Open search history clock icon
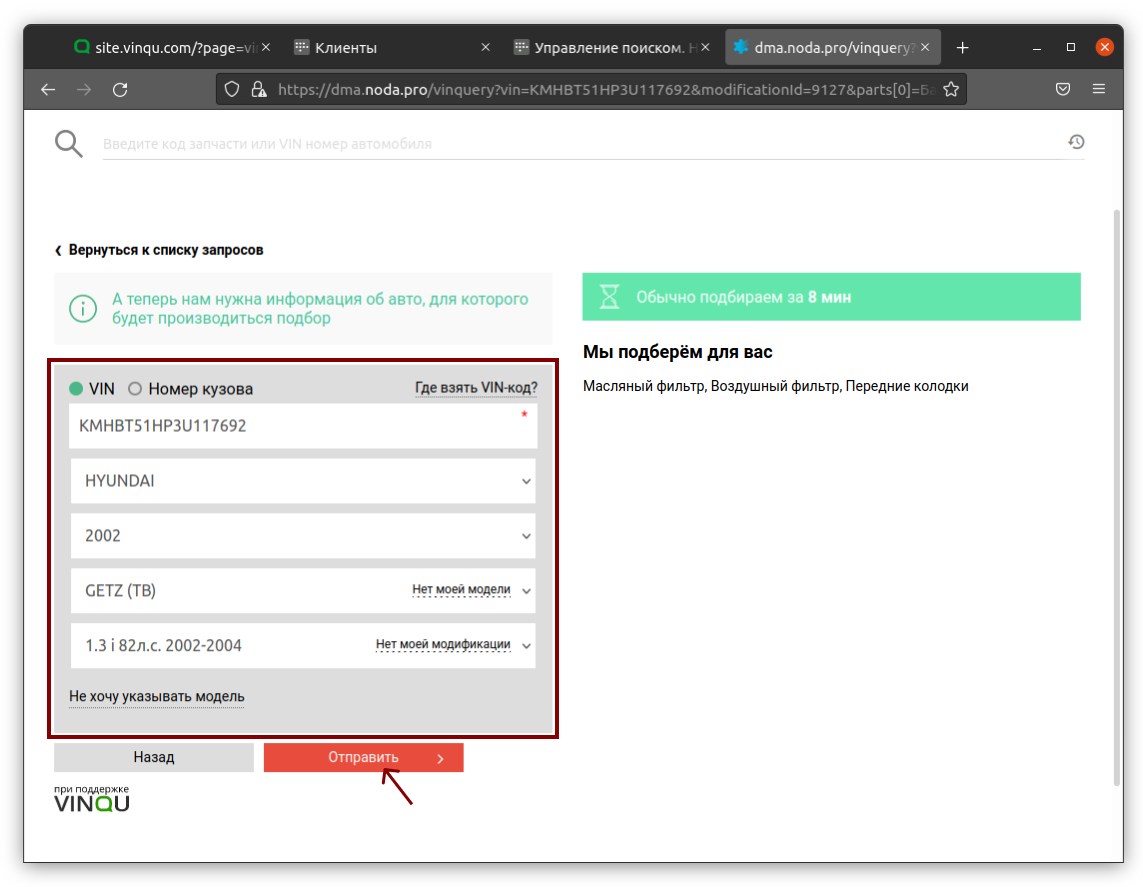The width and height of the screenshot is (1143, 887). pyautogui.click(x=1076, y=143)
